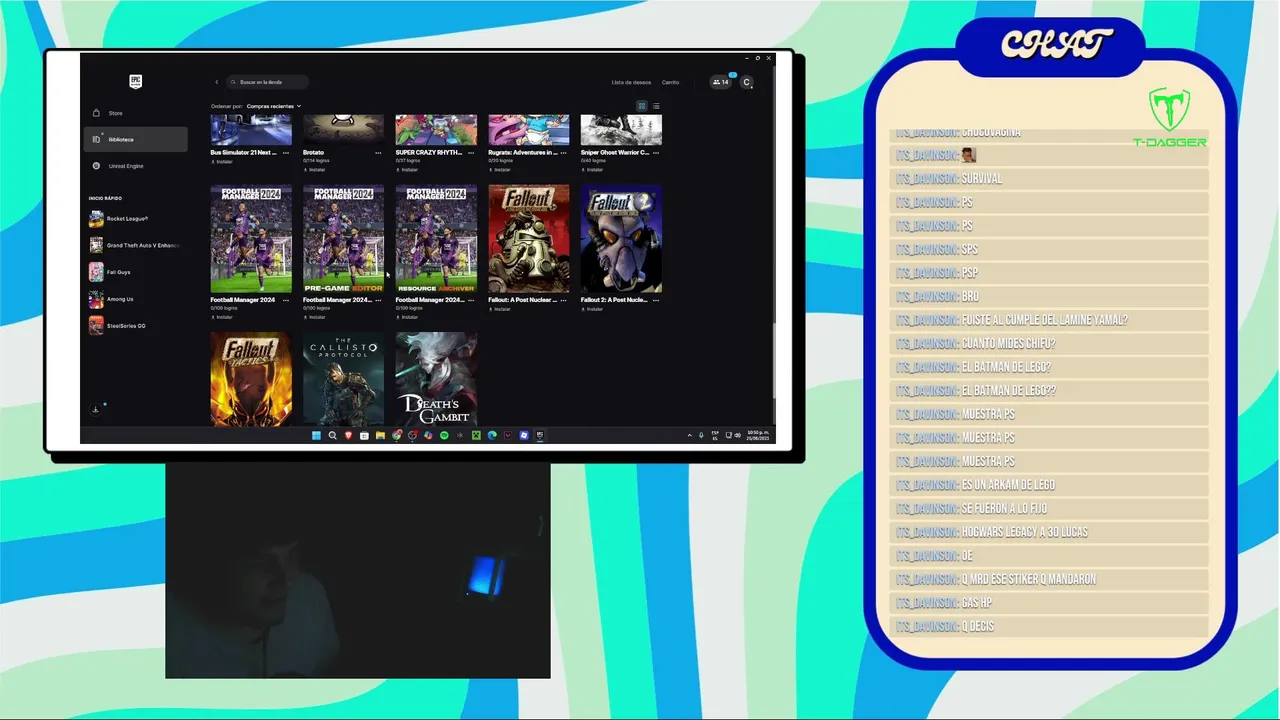Switch library to list view
Screen dimensions: 1280x720
click(x=656, y=106)
